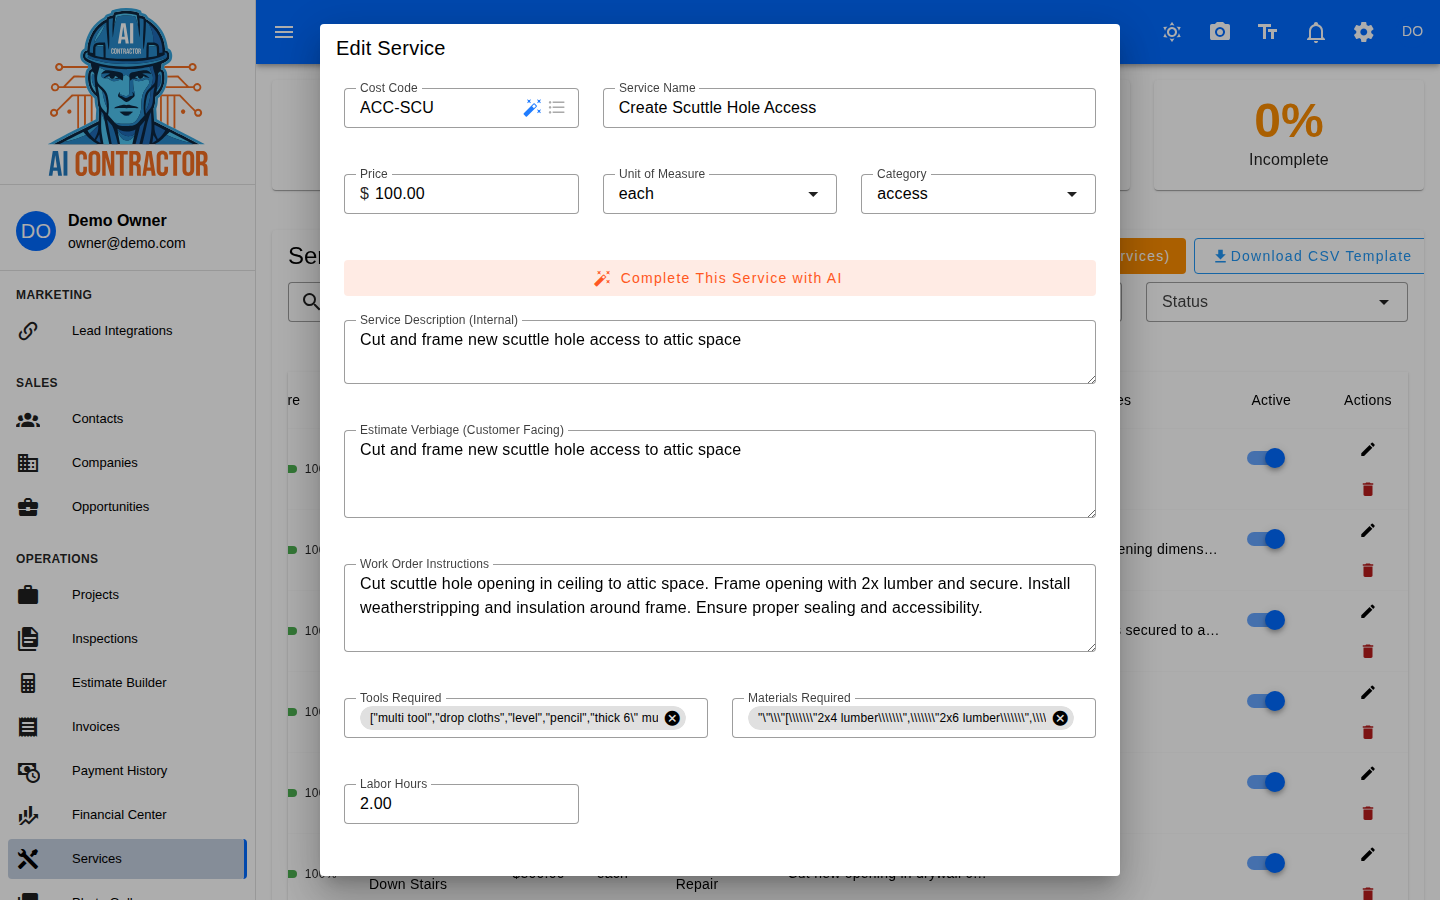This screenshot has width=1440, height=900.
Task: Click the third row's delete trash icon
Action: click(x=1368, y=651)
